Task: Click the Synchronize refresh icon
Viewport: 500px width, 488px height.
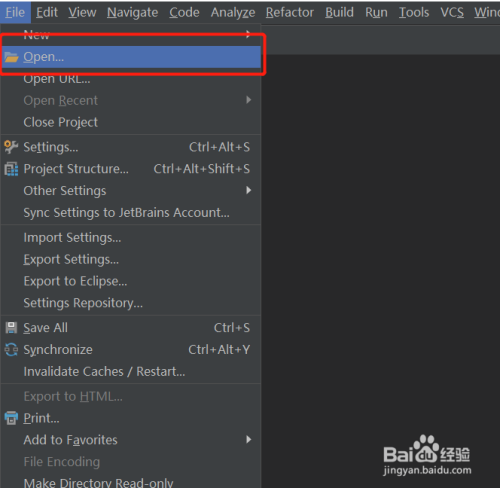Action: click(11, 350)
